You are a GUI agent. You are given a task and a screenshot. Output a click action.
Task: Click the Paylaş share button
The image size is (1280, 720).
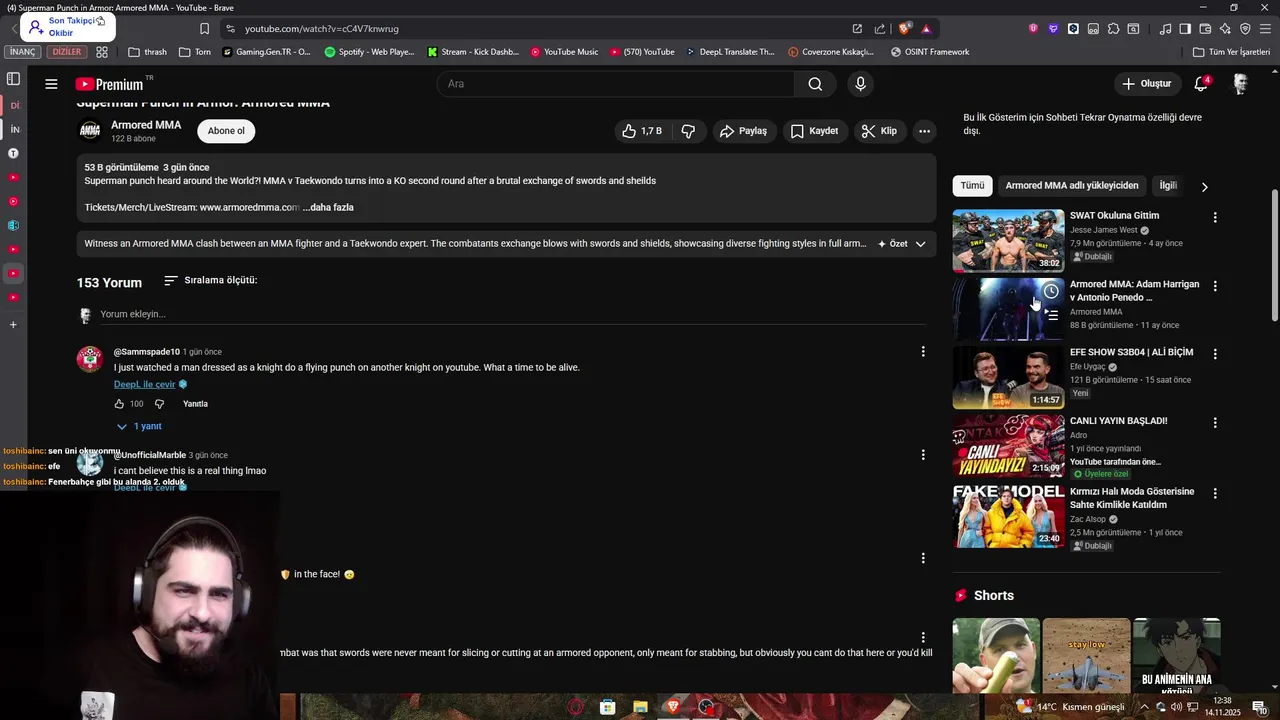click(x=743, y=131)
